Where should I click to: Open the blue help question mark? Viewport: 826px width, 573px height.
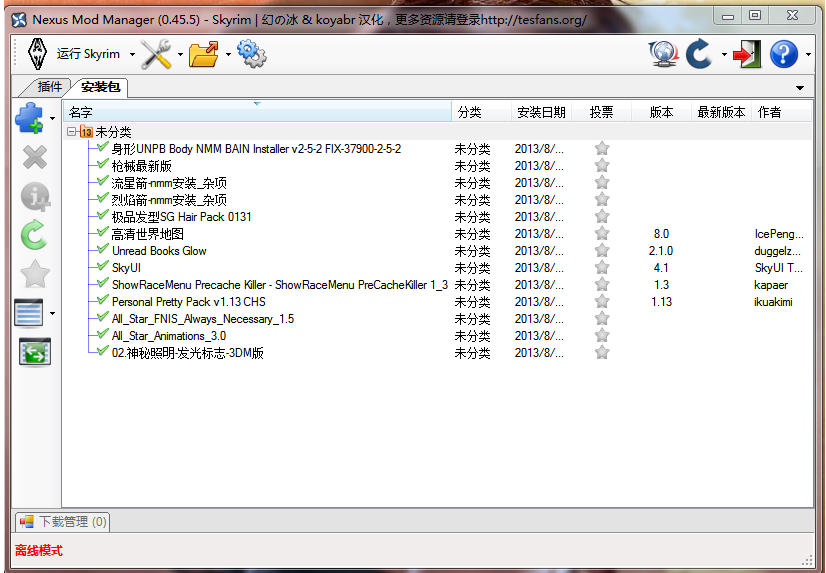point(784,54)
